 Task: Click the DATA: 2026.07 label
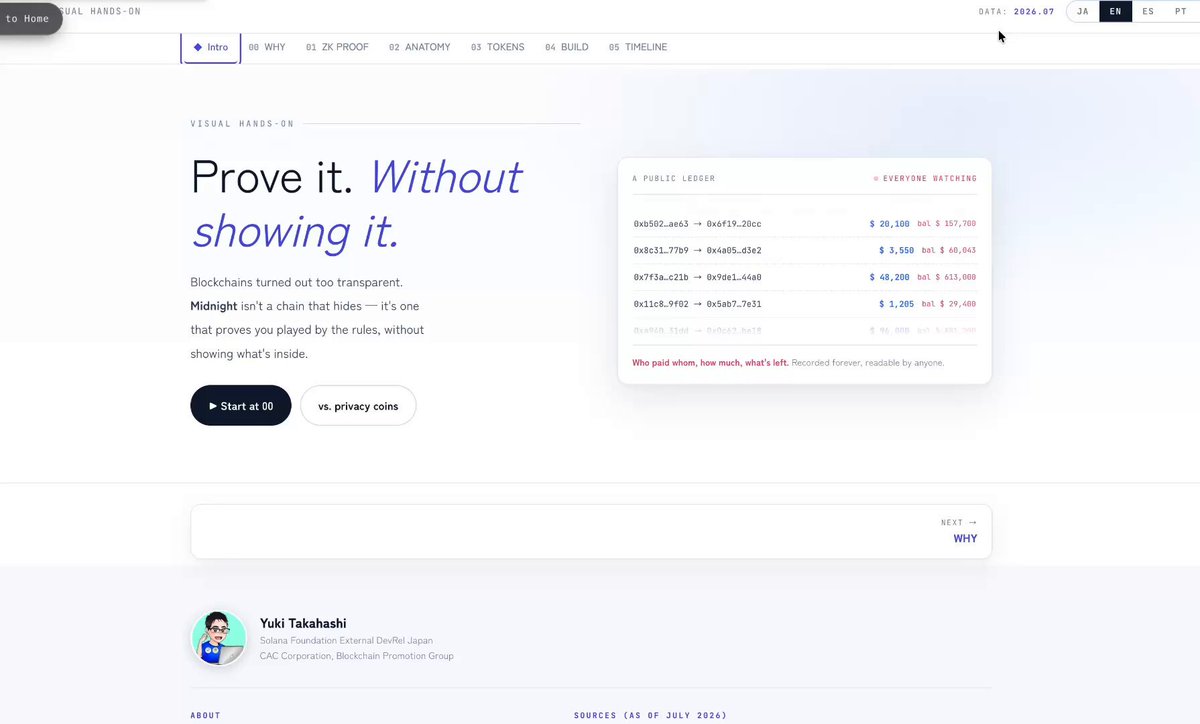point(1017,12)
